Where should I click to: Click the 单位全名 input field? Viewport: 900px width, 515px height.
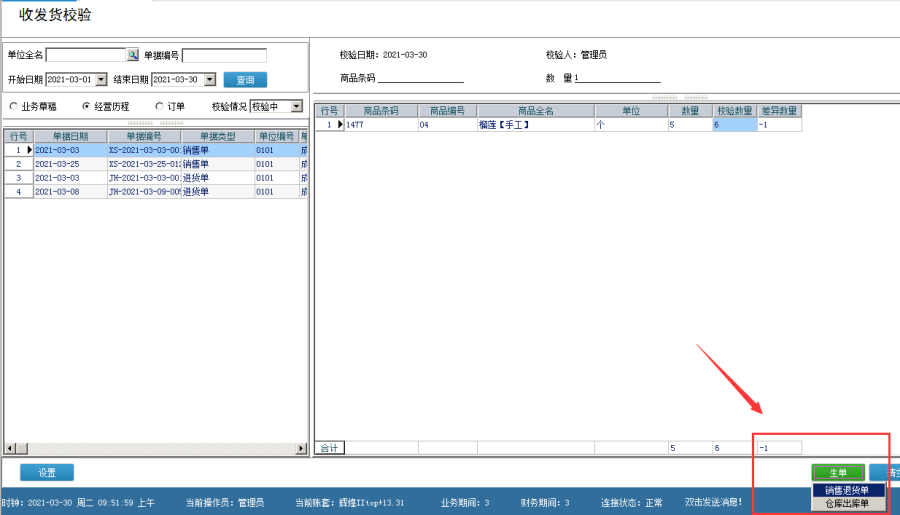coord(85,56)
